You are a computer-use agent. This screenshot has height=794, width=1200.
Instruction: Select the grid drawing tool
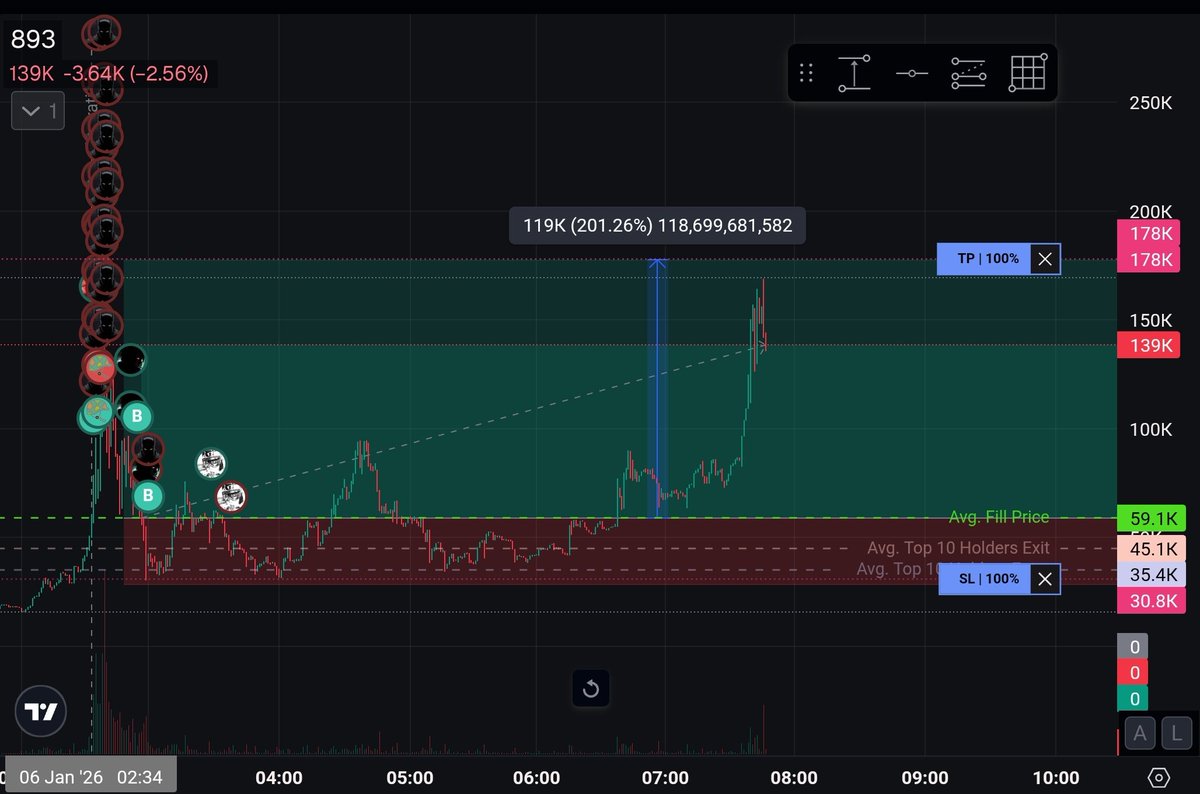1027,73
